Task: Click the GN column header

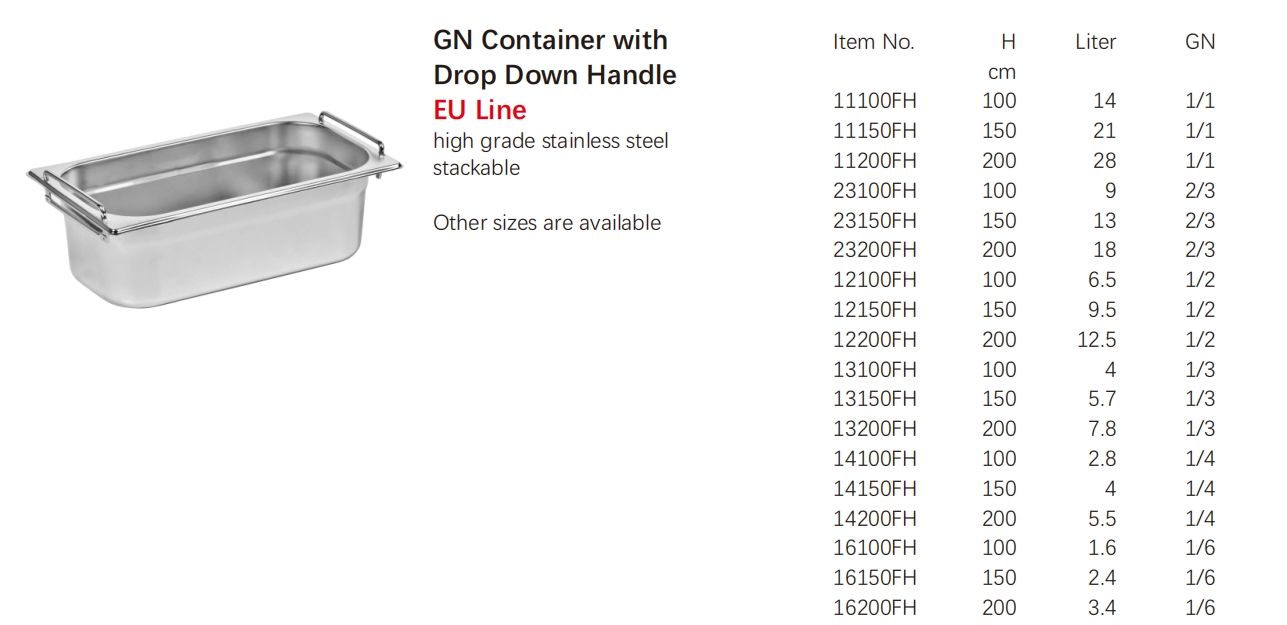Action: (1200, 42)
